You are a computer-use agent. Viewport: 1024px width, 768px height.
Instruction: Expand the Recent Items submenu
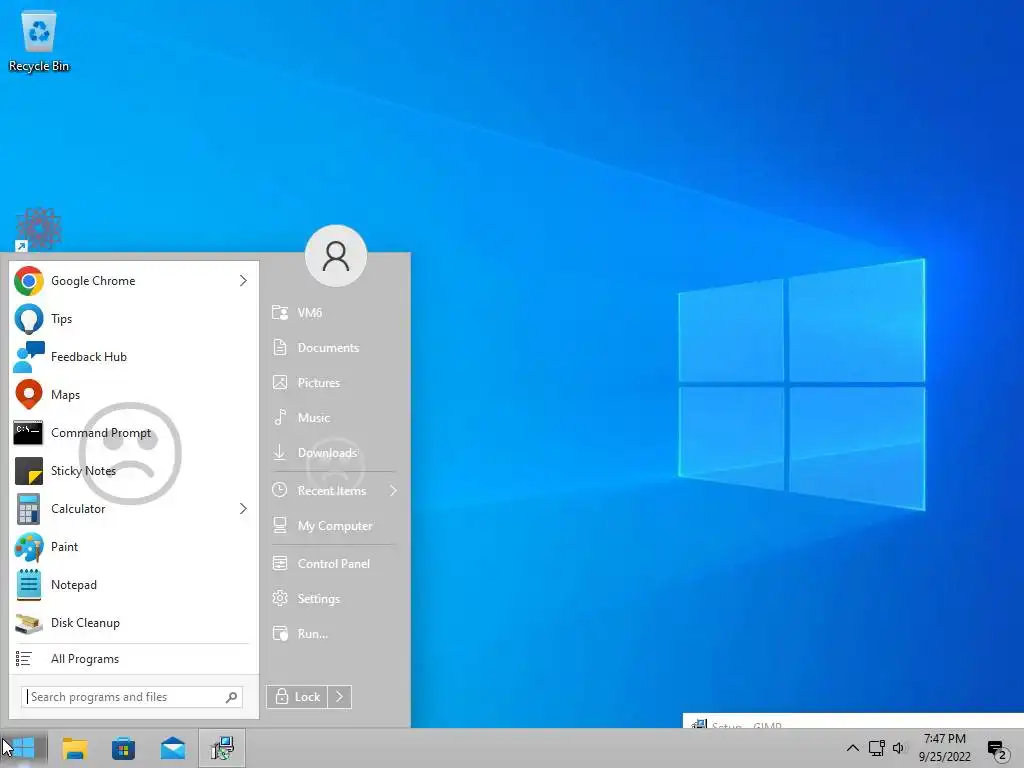(x=394, y=490)
